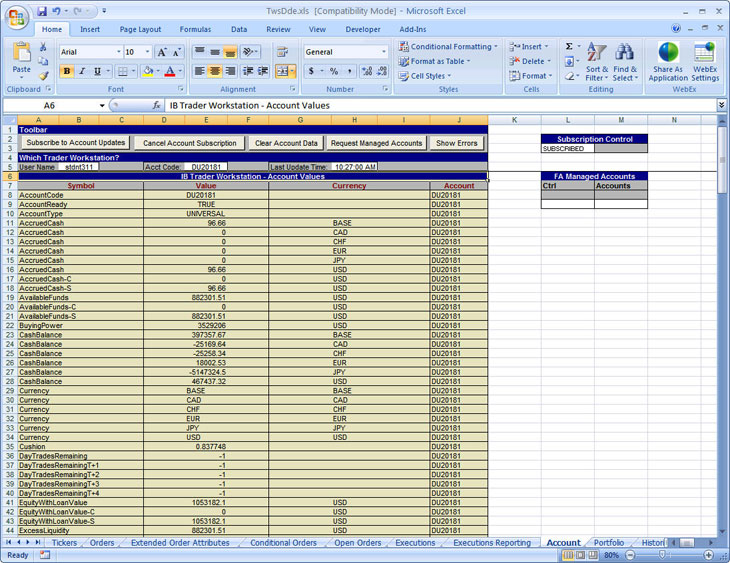Switch to Page Layout view icon

[x=581, y=555]
